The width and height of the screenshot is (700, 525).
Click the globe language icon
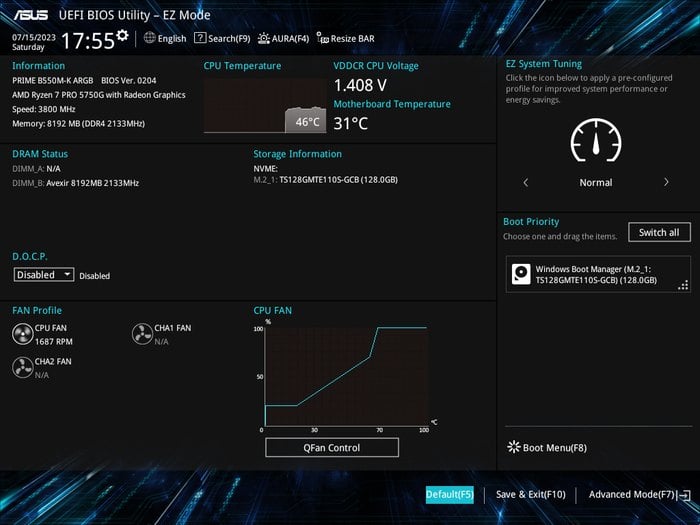tap(150, 38)
